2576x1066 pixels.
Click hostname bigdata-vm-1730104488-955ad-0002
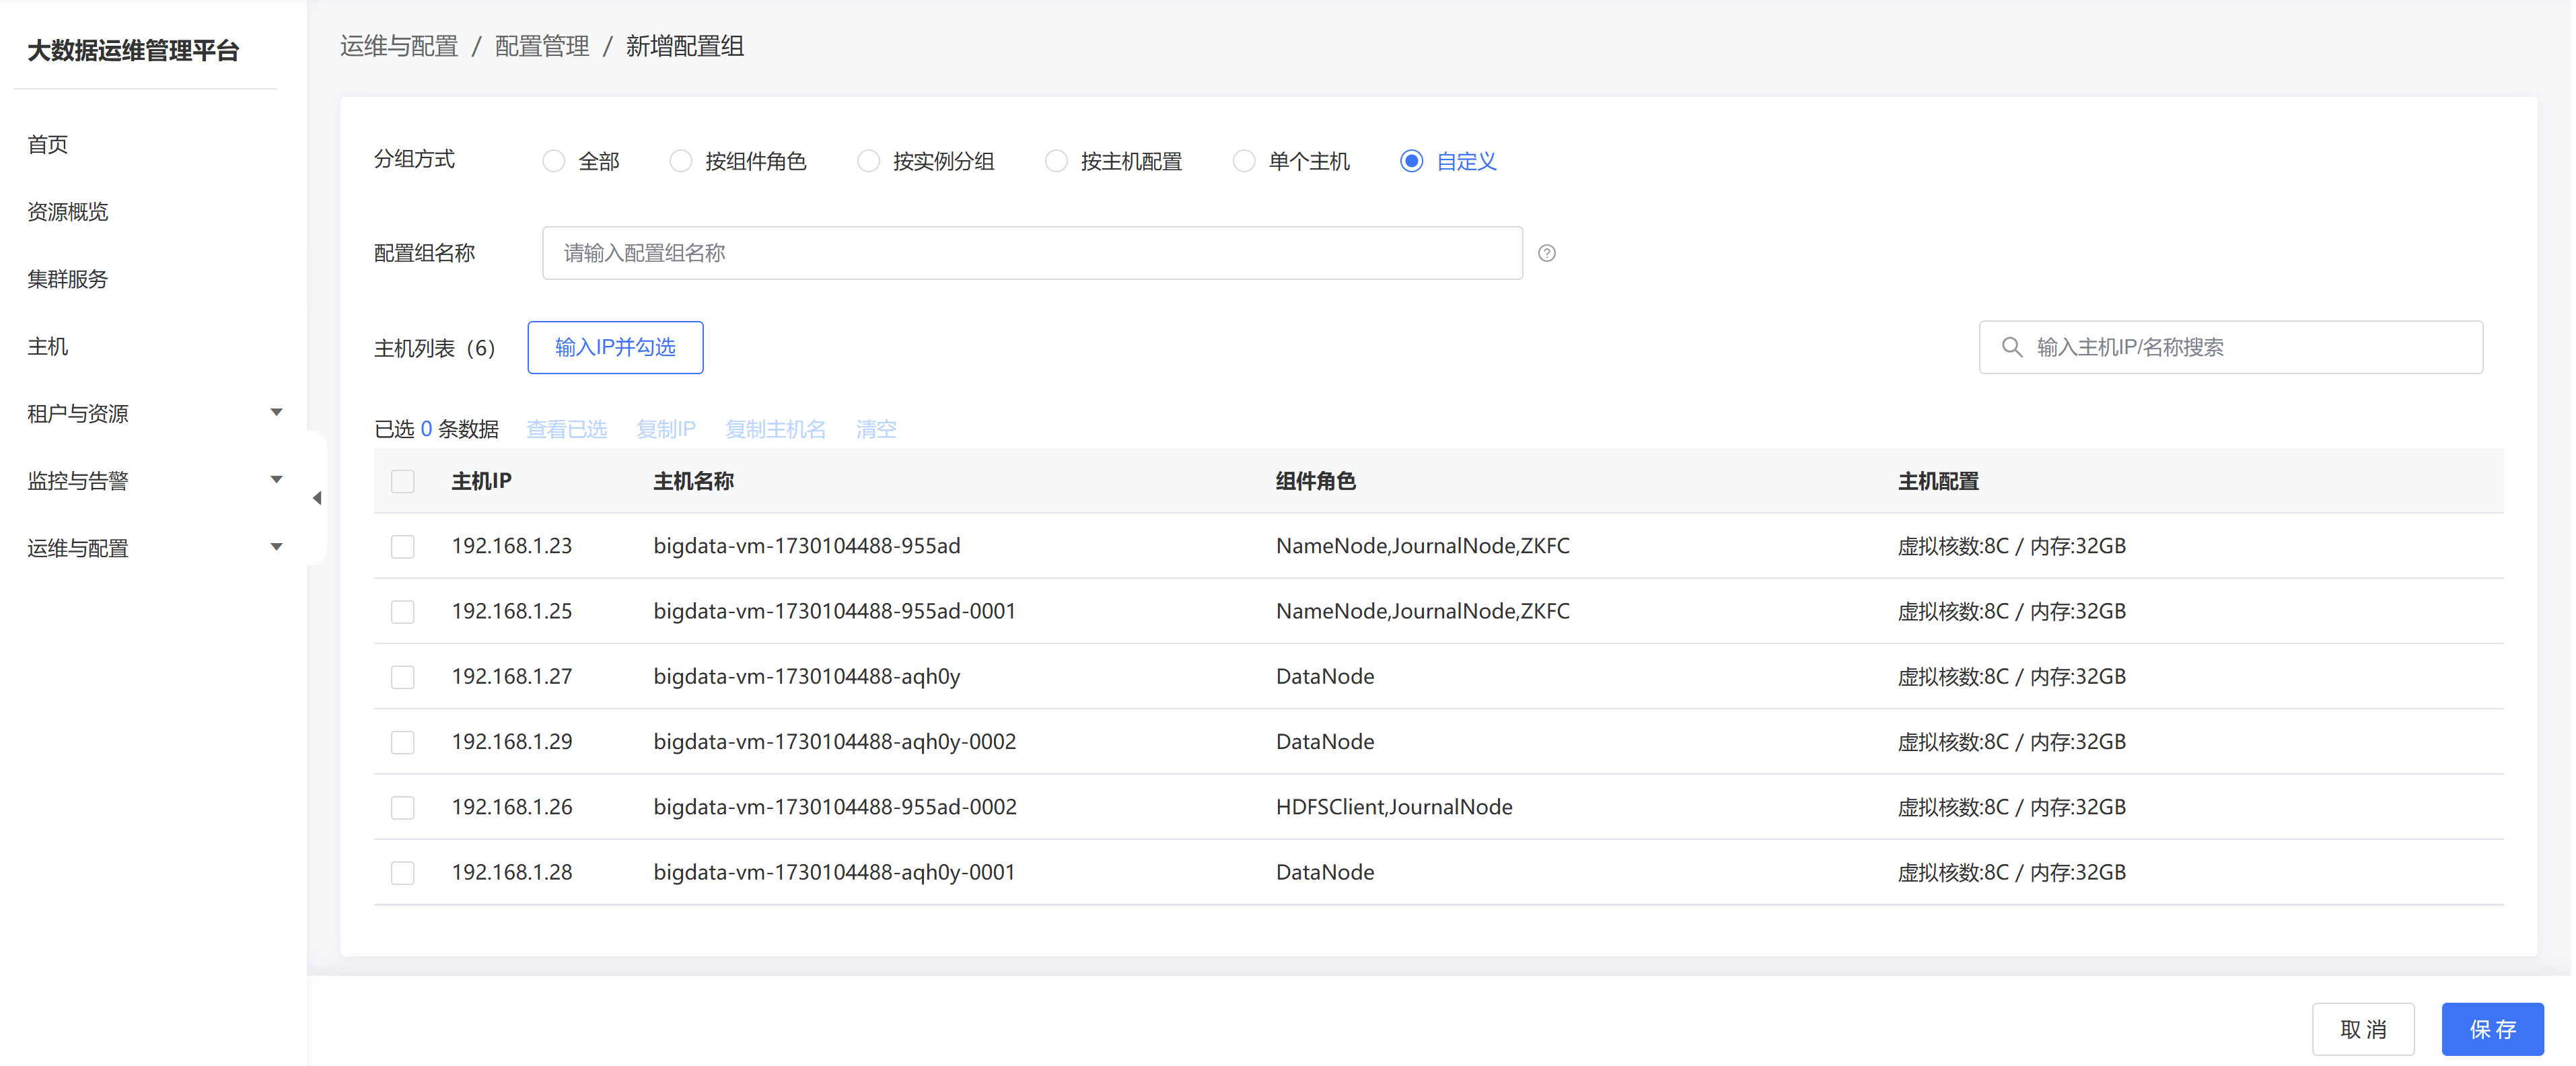[836, 807]
